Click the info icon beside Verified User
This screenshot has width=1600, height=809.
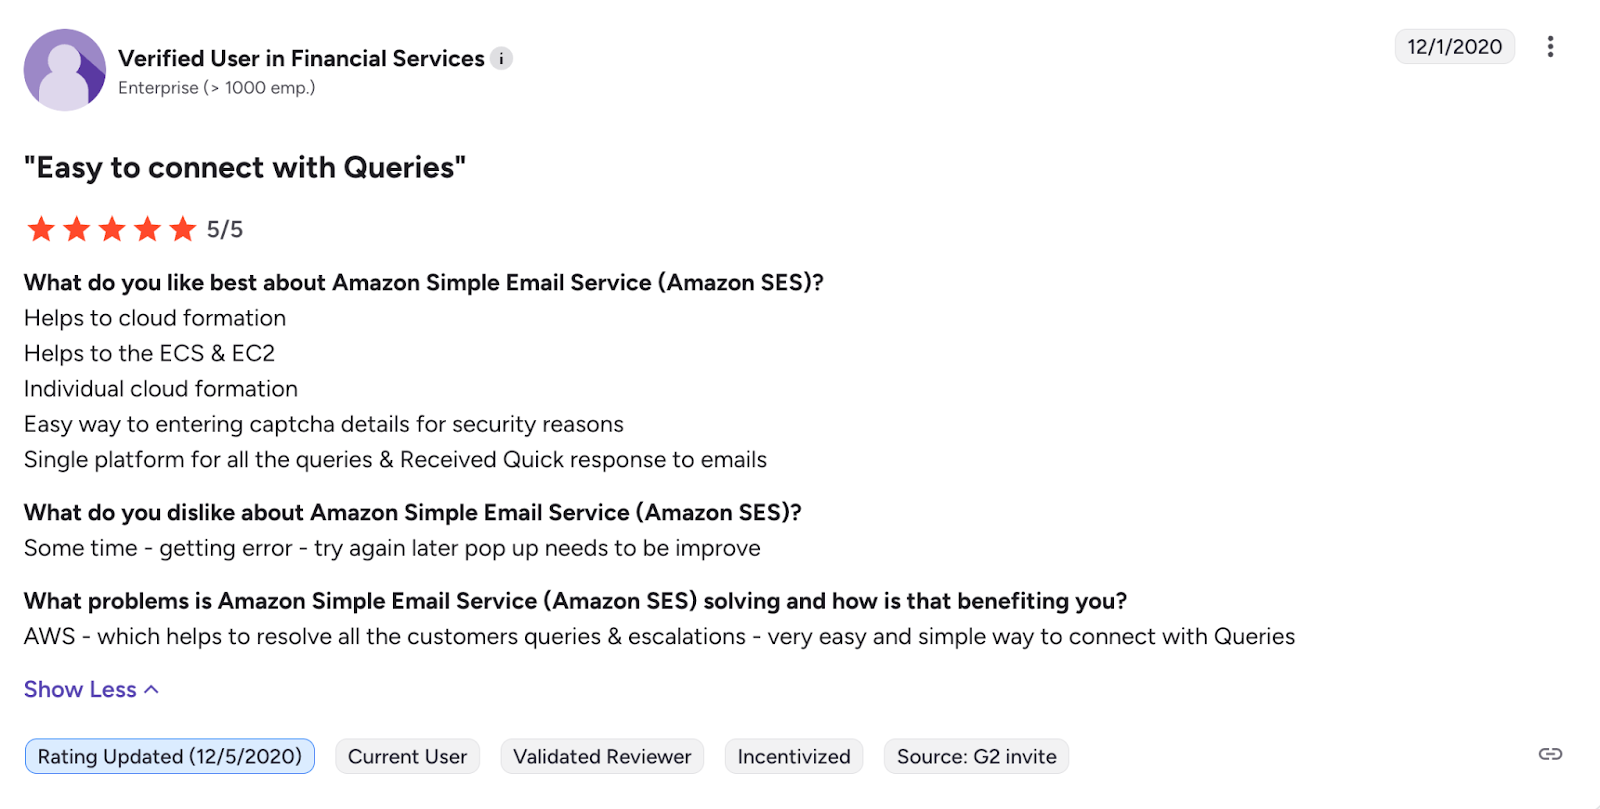(502, 59)
